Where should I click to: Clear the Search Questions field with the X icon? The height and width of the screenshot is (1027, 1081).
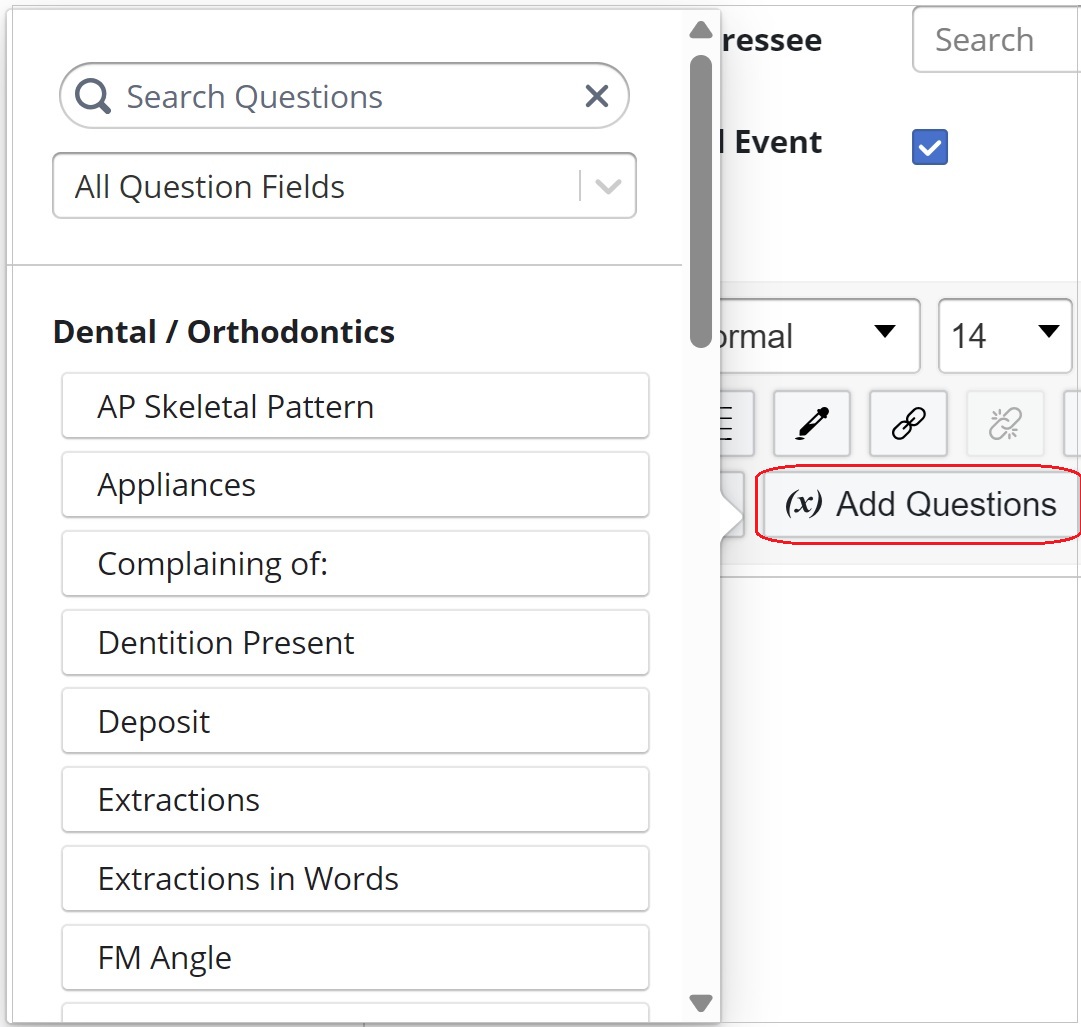click(x=596, y=95)
